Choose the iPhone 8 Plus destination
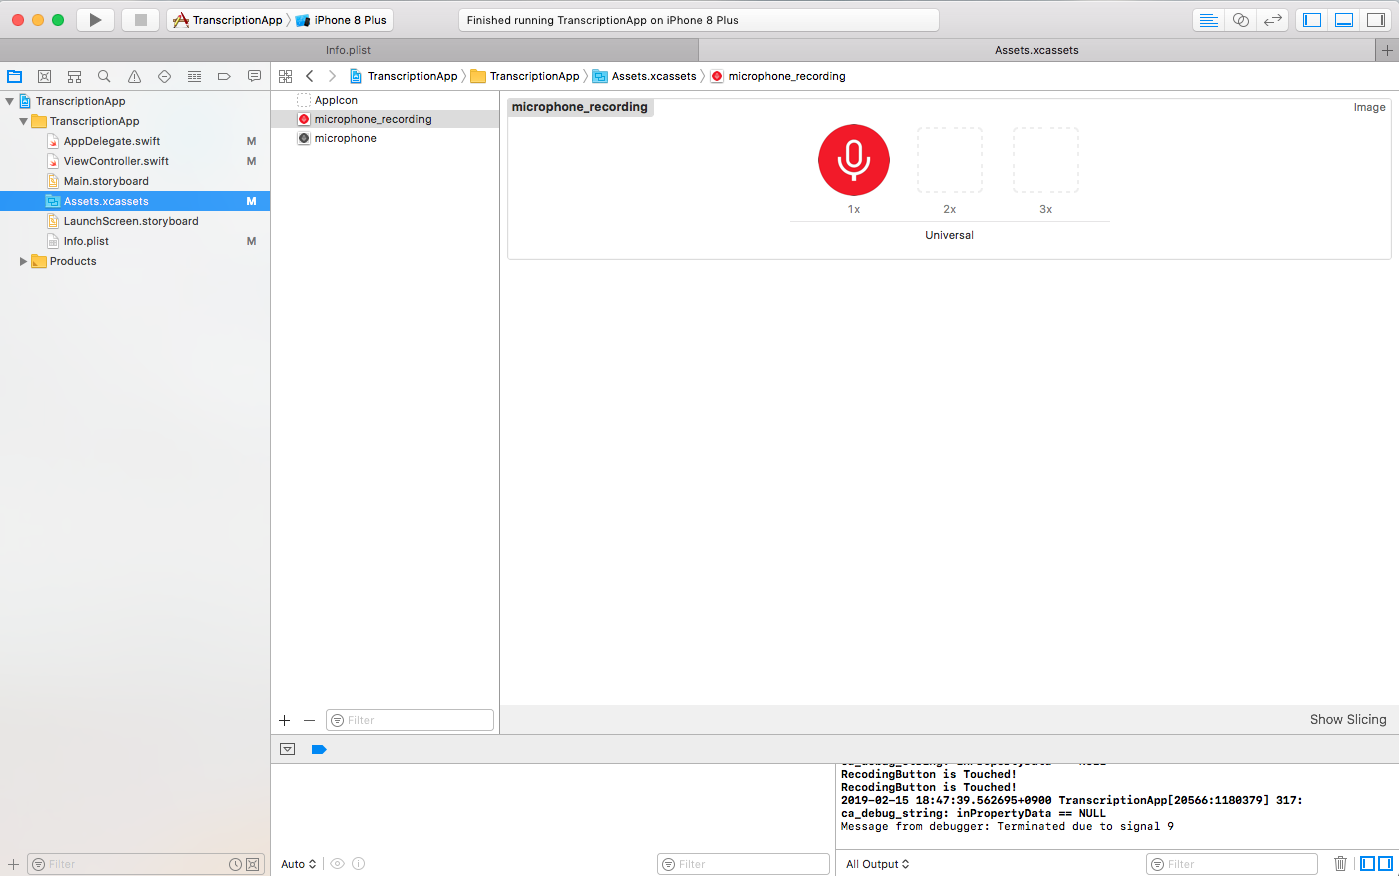The width and height of the screenshot is (1399, 876). pos(342,20)
